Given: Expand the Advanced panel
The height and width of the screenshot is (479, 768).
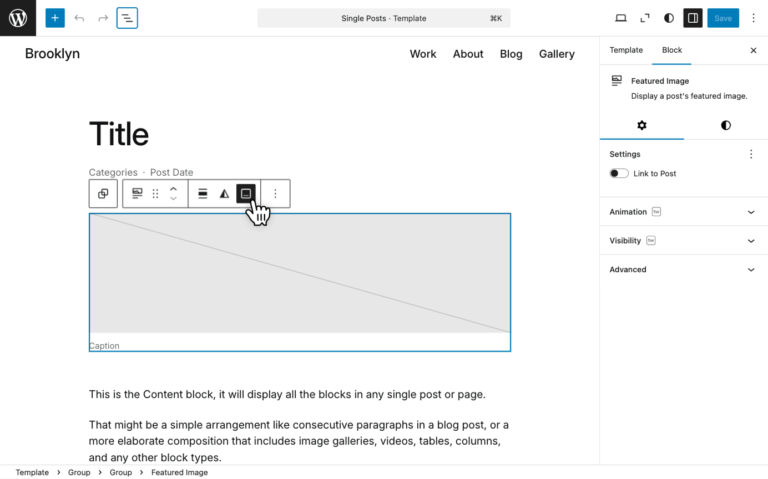Looking at the screenshot, I should coord(684,269).
